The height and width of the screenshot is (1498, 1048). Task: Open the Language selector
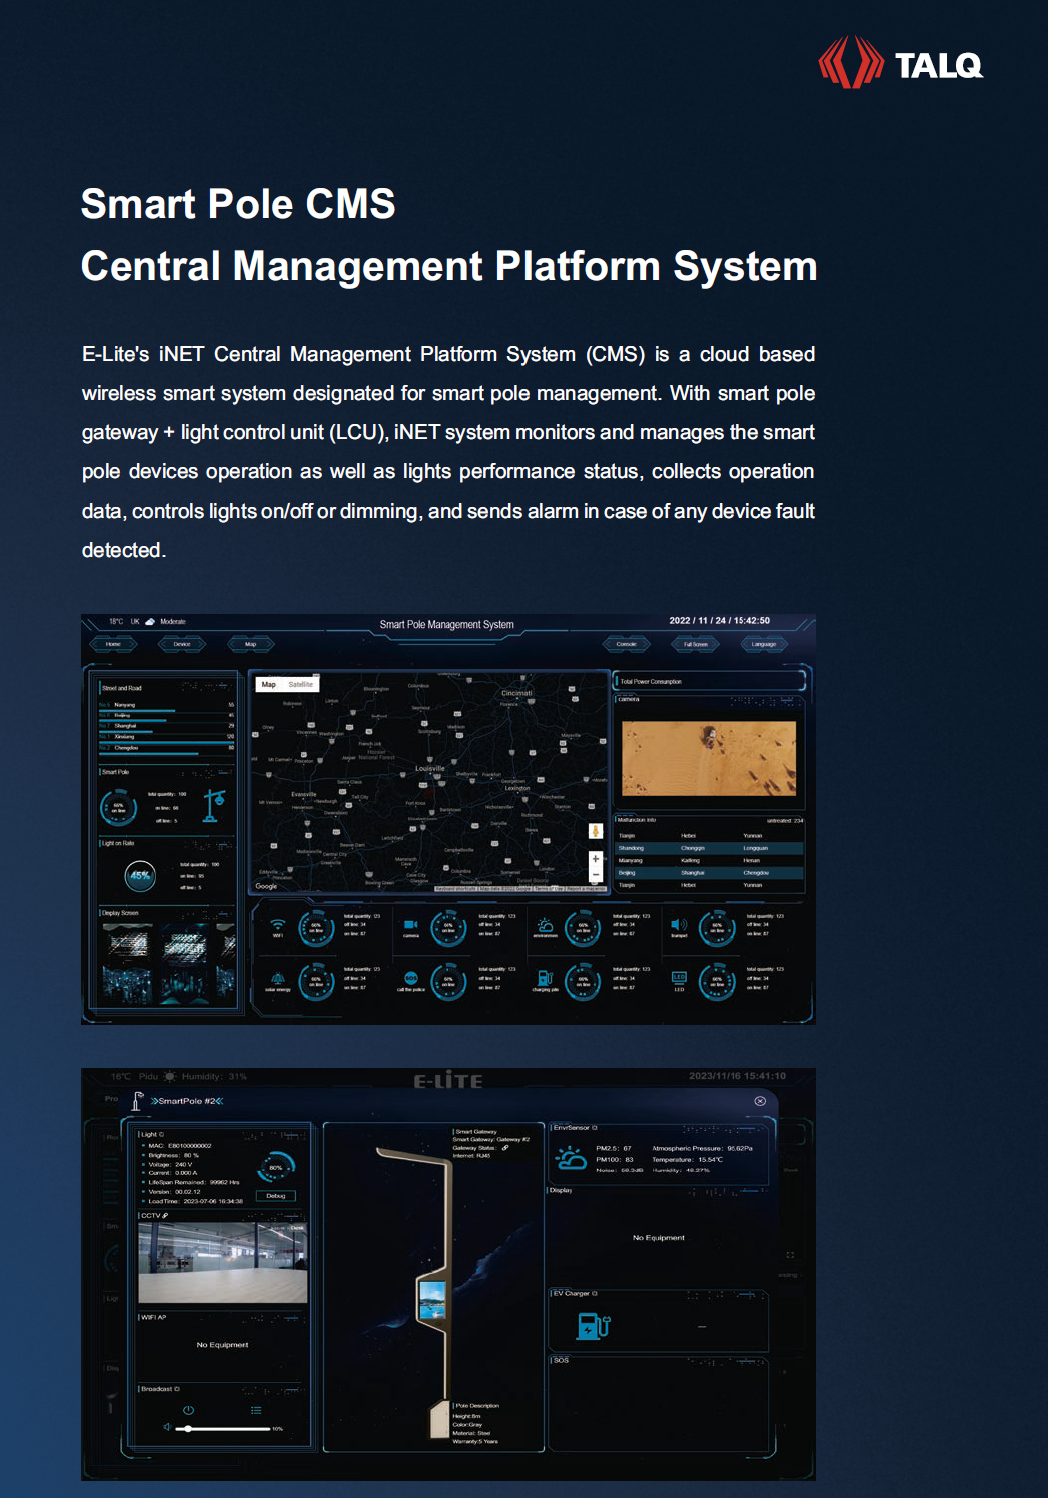764,644
